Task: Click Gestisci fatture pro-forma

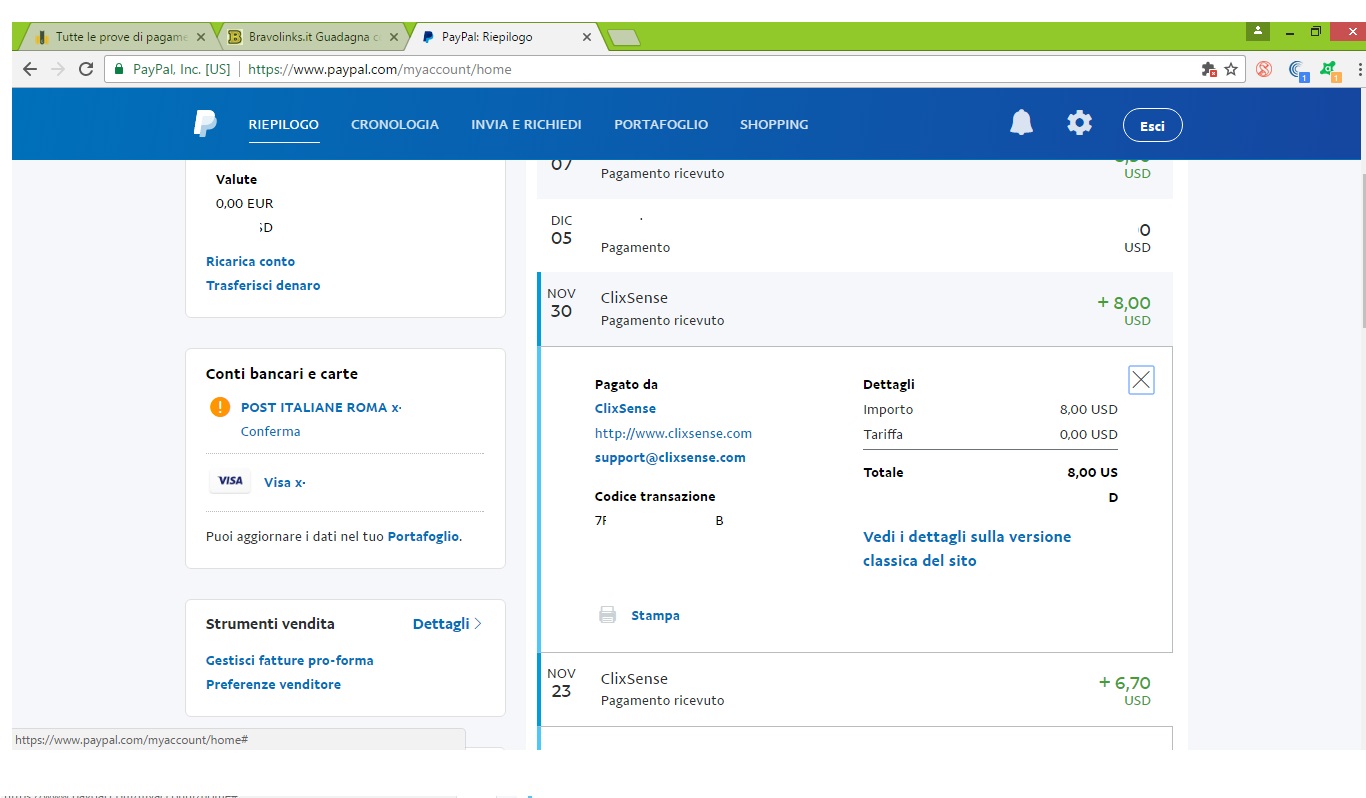Action: [x=290, y=660]
